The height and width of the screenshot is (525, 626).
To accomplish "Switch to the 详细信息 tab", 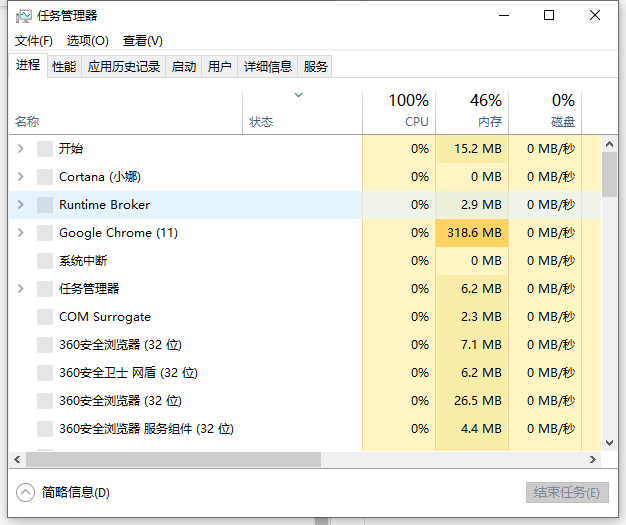I will point(267,67).
